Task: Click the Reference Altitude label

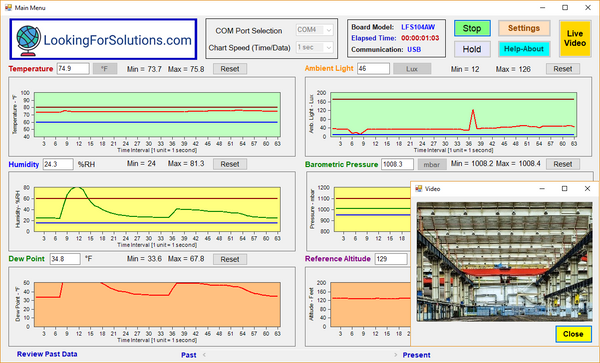Action: (x=338, y=259)
